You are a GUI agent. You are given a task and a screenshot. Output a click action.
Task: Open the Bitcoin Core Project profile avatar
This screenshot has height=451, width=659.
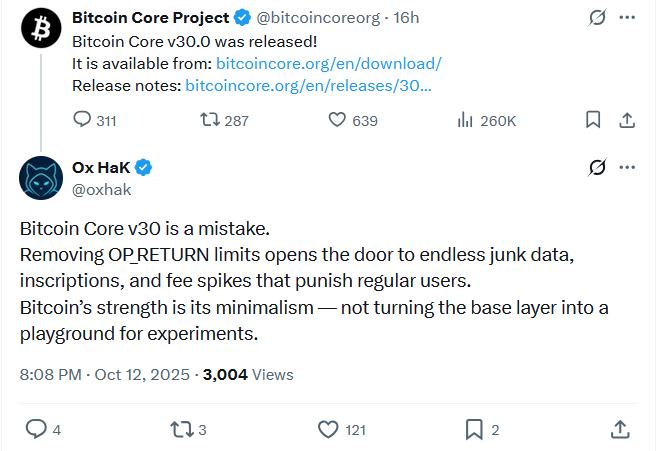[41, 30]
